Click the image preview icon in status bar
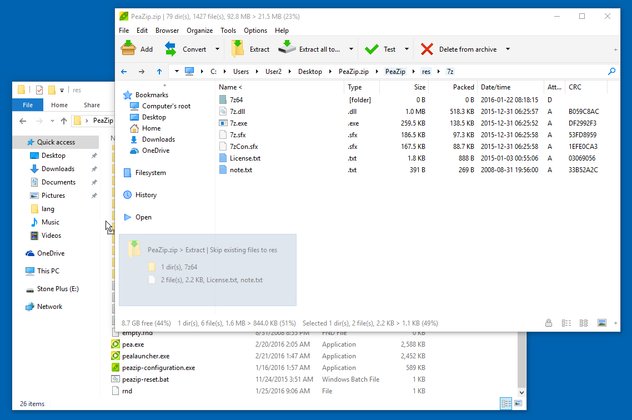 [602, 323]
